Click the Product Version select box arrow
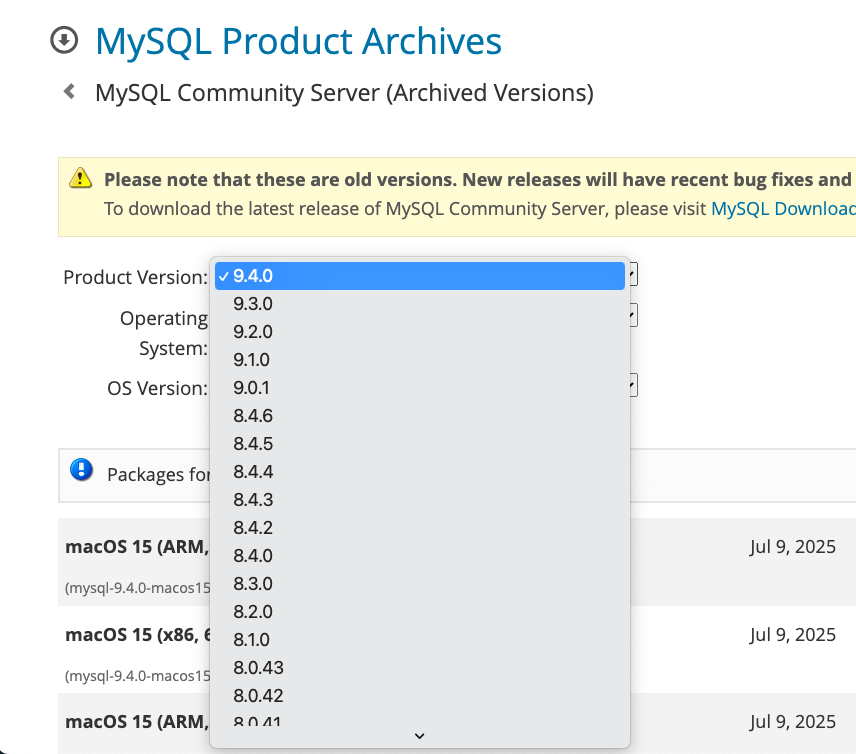 pyautogui.click(x=633, y=274)
